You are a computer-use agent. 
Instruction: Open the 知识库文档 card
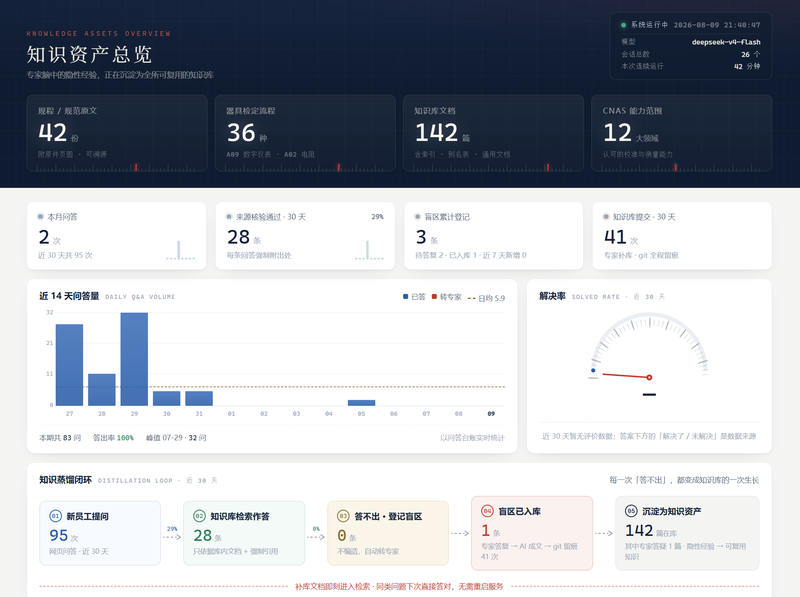pos(493,133)
